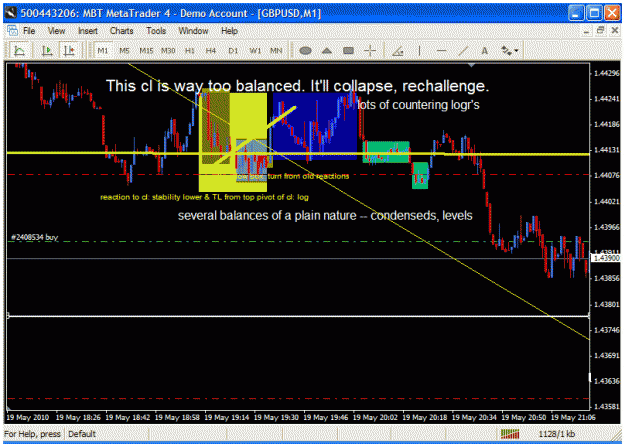Switch to M30 timeframe
Screen dimensions: 625x444
pos(168,51)
